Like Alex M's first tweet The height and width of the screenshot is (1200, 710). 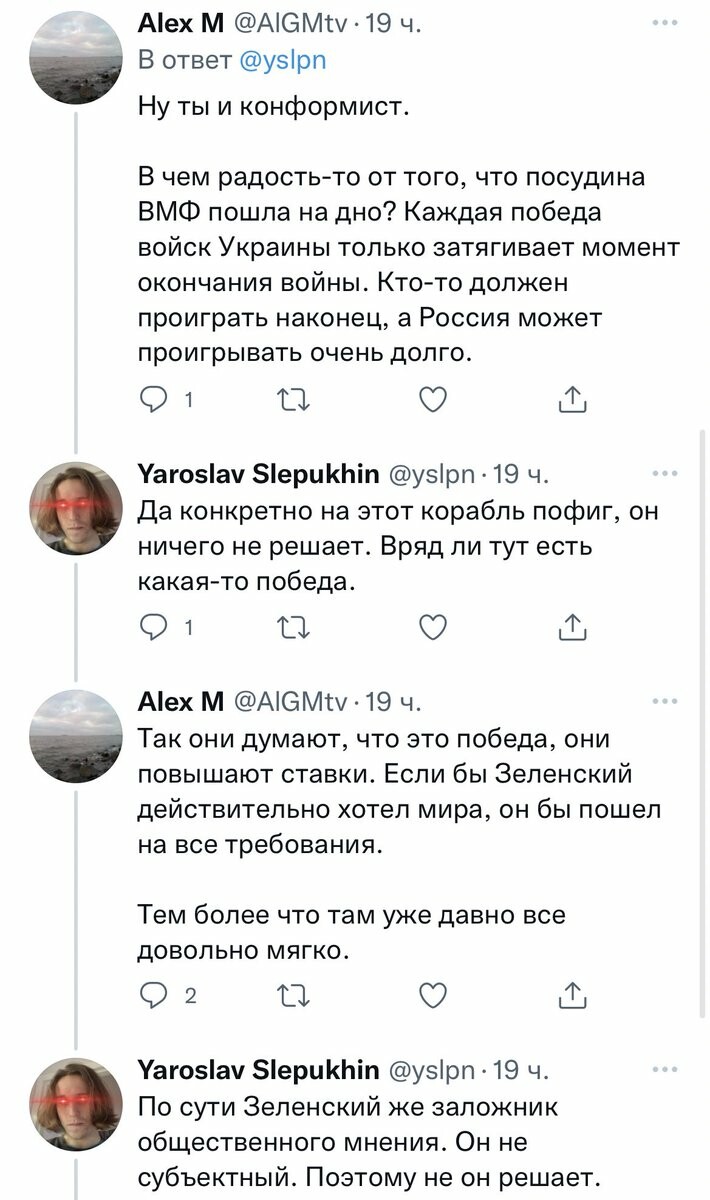coord(430,401)
